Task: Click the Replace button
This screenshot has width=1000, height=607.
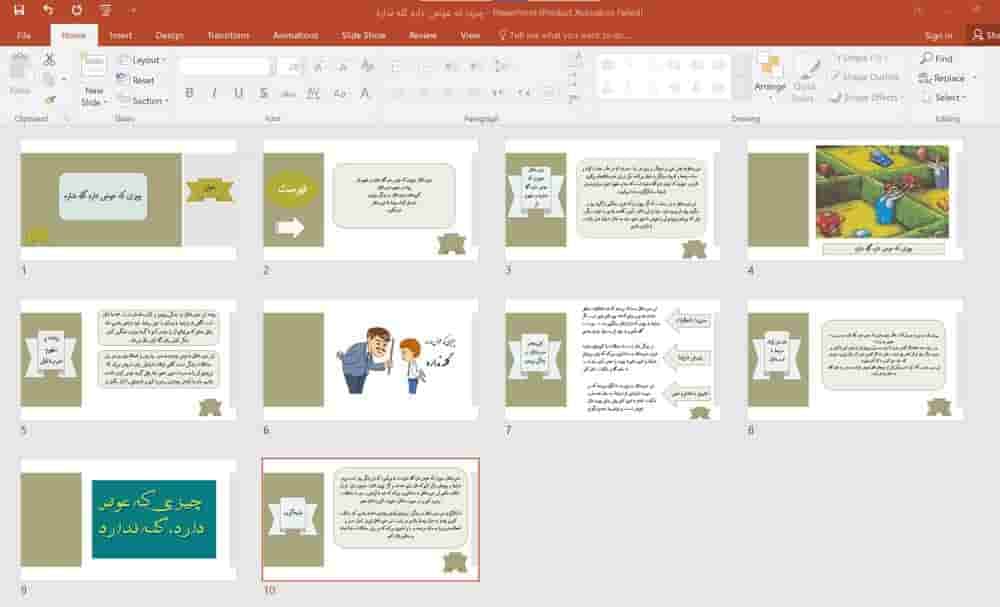Action: (x=947, y=78)
